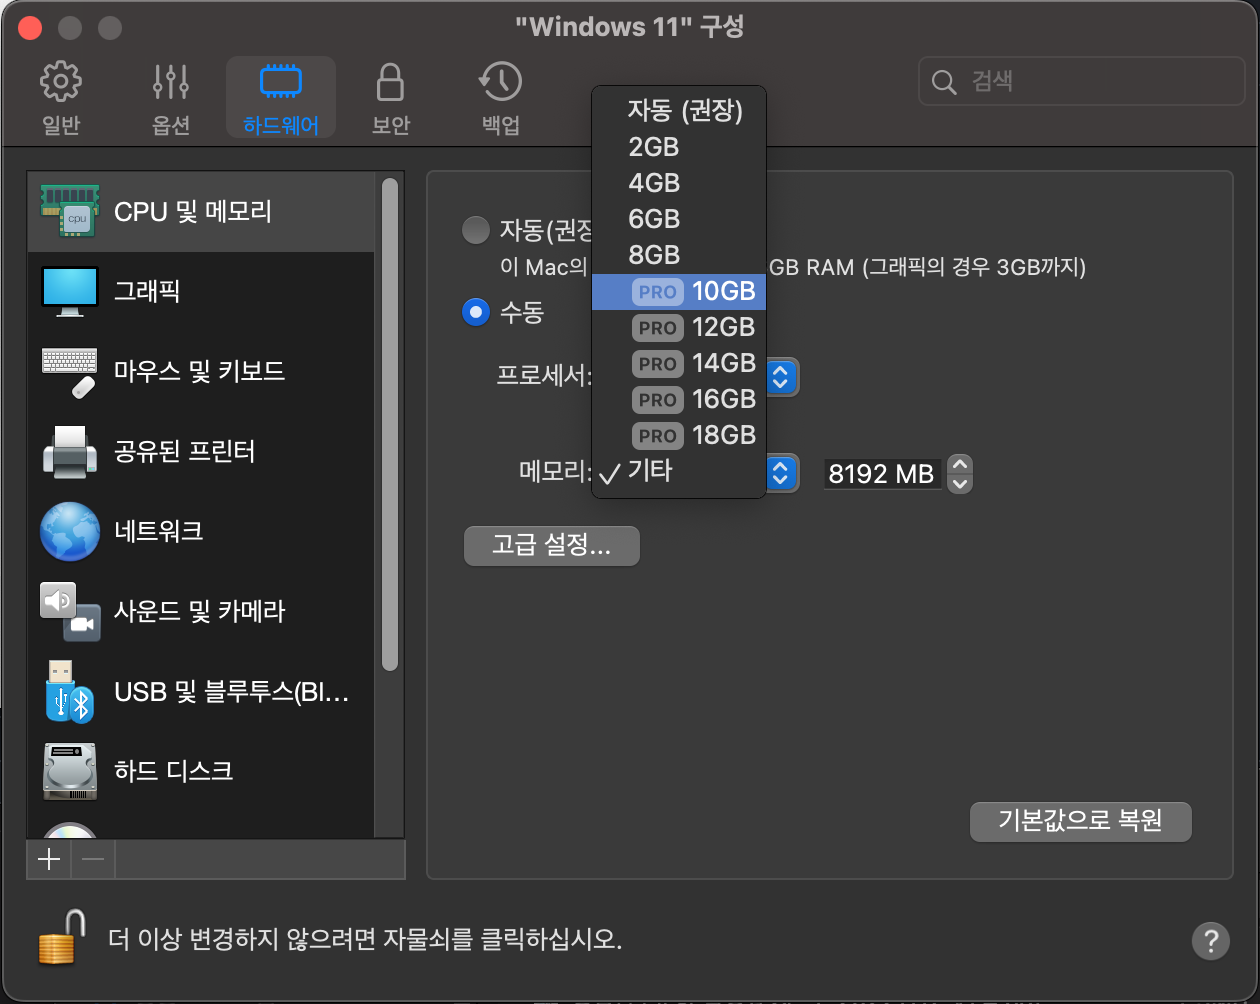Screen dimensions: 1260x1004
Task: Select 마우스 및 키보드 in the sidebar
Action: coord(201,371)
